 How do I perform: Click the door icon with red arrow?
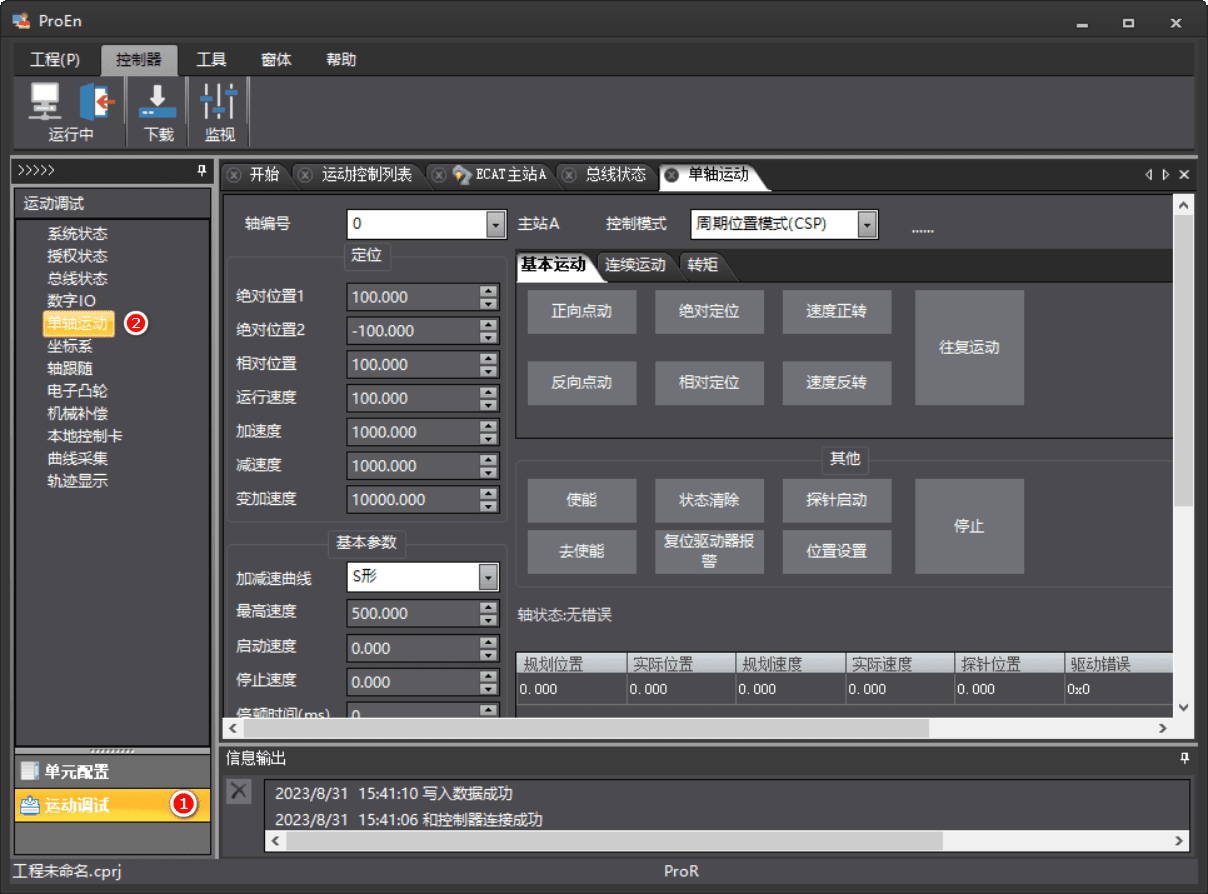click(97, 101)
